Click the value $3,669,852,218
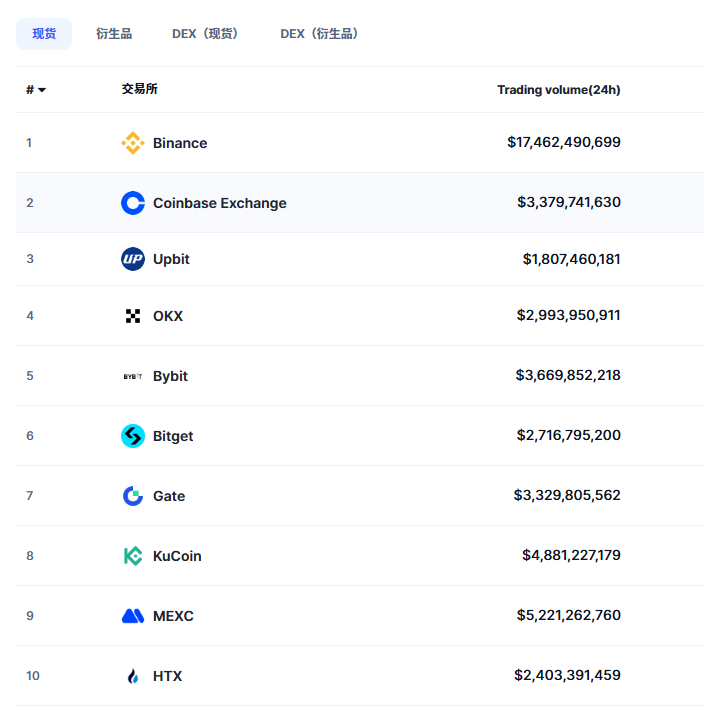Screen dimensions: 704x708 tap(568, 375)
